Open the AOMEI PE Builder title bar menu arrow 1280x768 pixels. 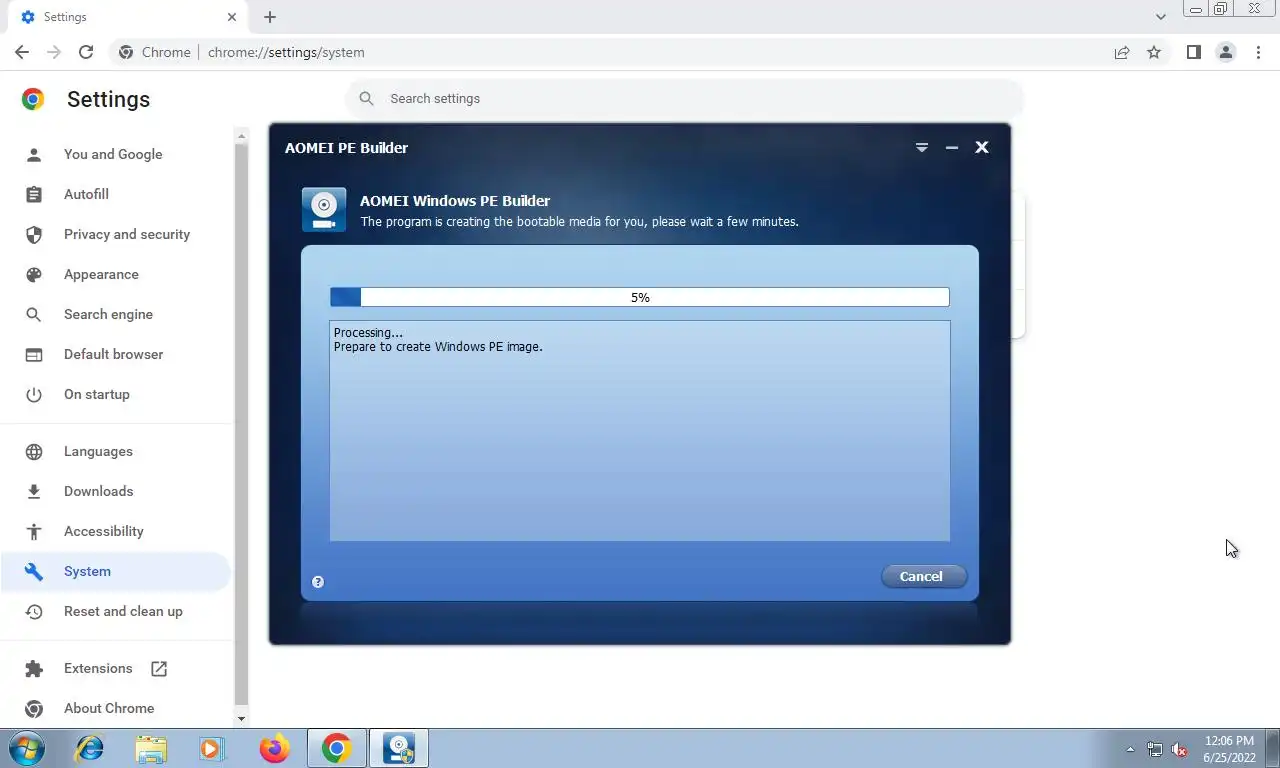[x=922, y=147]
